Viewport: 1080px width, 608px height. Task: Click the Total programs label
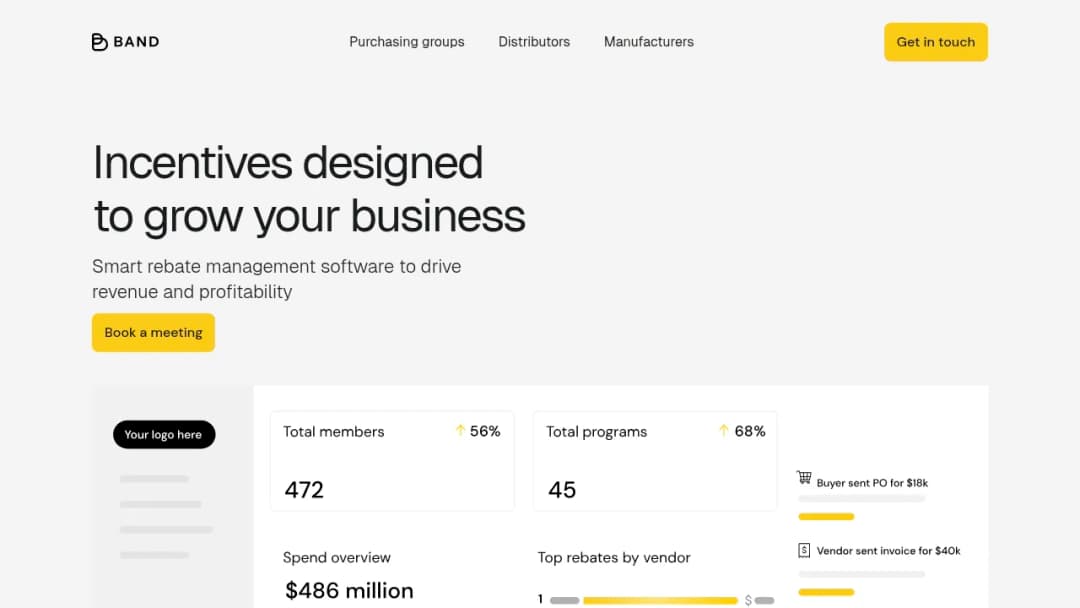(x=596, y=432)
